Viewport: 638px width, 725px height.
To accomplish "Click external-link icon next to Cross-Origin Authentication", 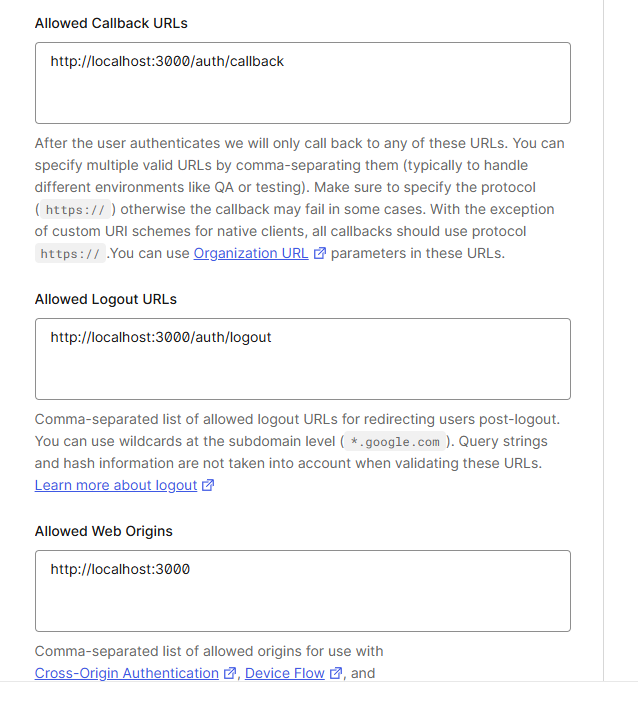I will click(230, 674).
